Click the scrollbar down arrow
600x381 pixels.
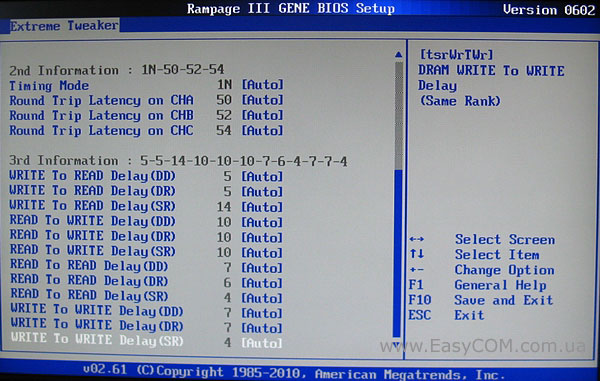point(397,345)
